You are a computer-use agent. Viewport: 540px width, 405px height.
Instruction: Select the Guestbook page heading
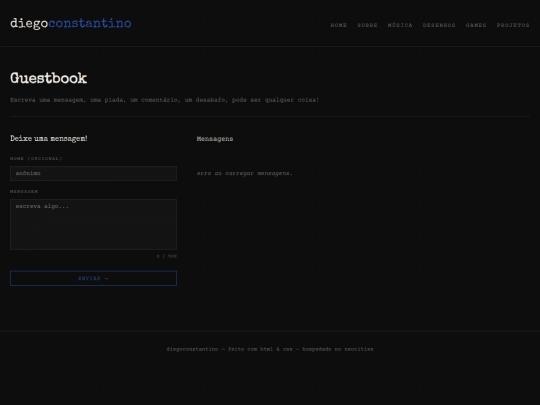click(49, 79)
